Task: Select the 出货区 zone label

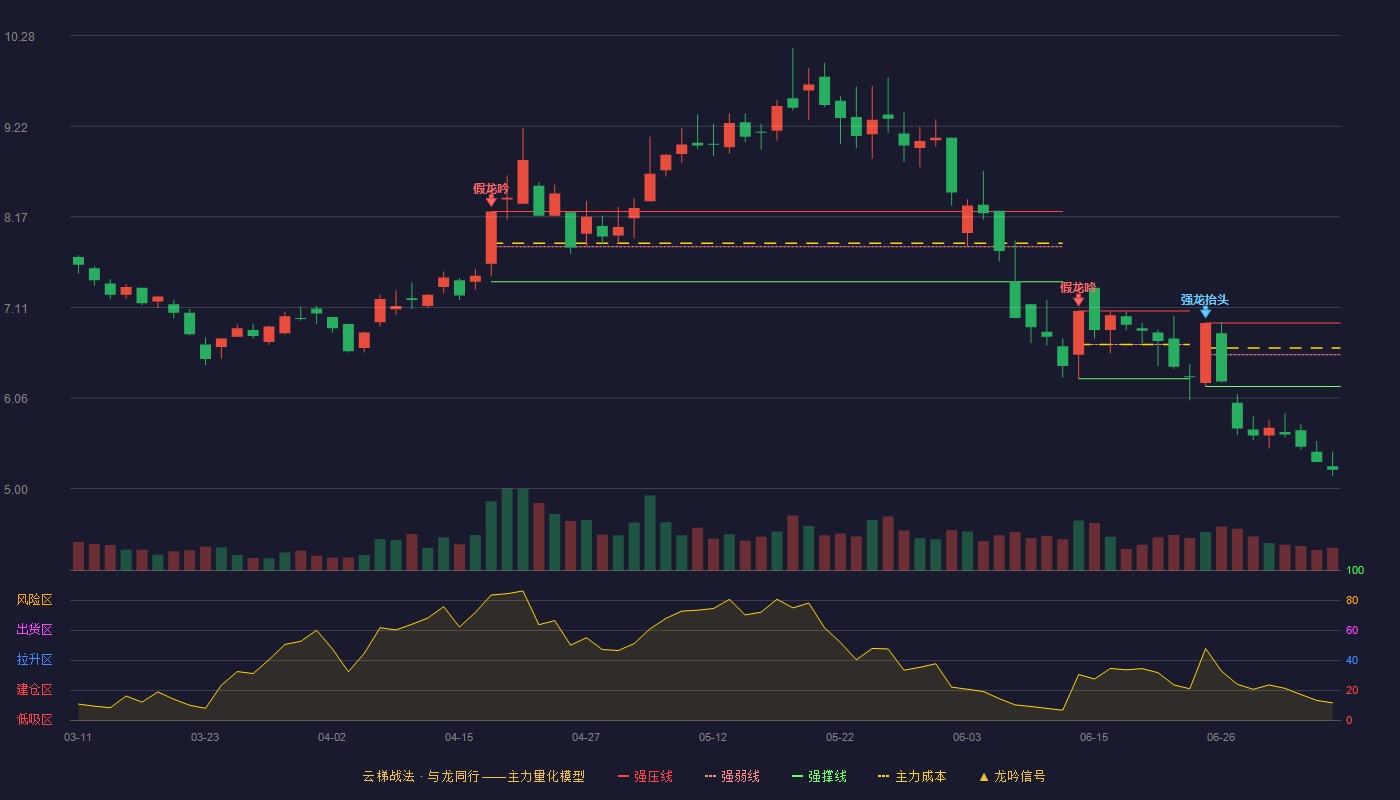Action: click(34, 630)
